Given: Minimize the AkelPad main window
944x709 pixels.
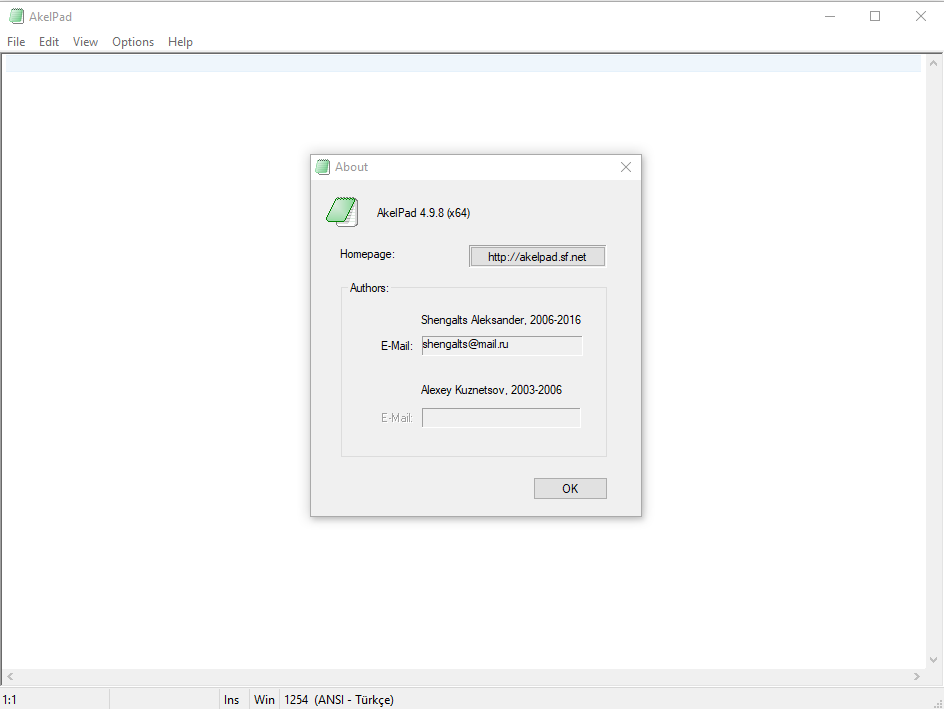Looking at the screenshot, I should [x=830, y=16].
